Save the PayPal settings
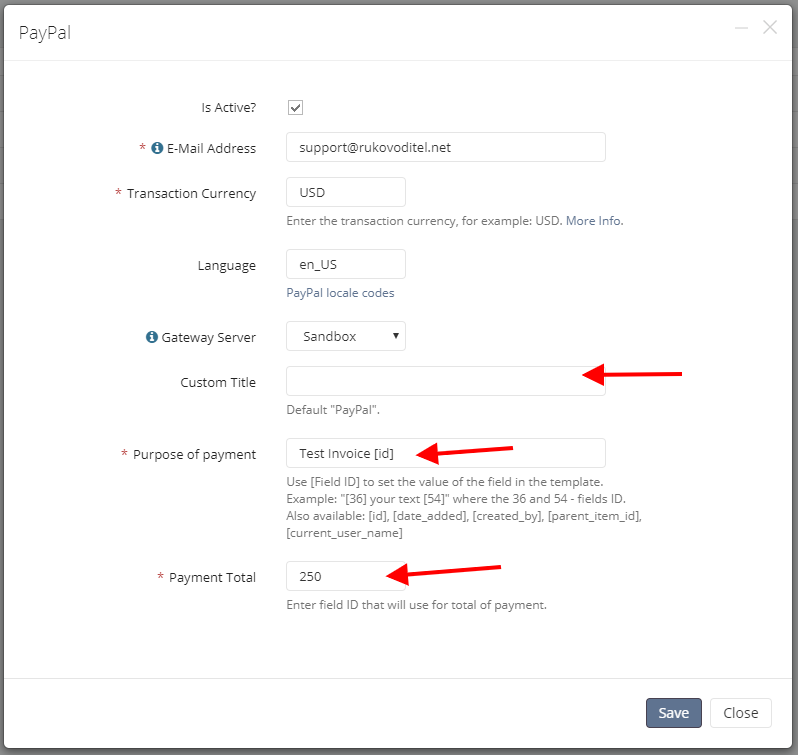Image resolution: width=798 pixels, height=755 pixels. point(673,713)
